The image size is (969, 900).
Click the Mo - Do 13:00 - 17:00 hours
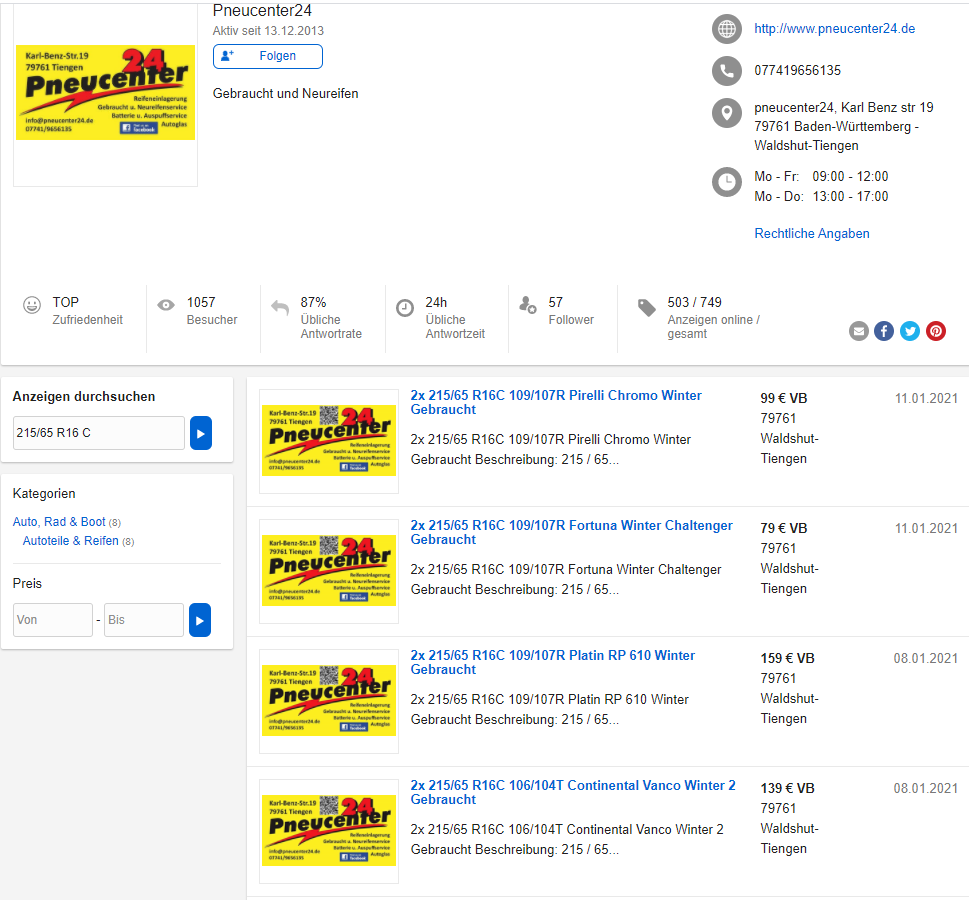(821, 197)
